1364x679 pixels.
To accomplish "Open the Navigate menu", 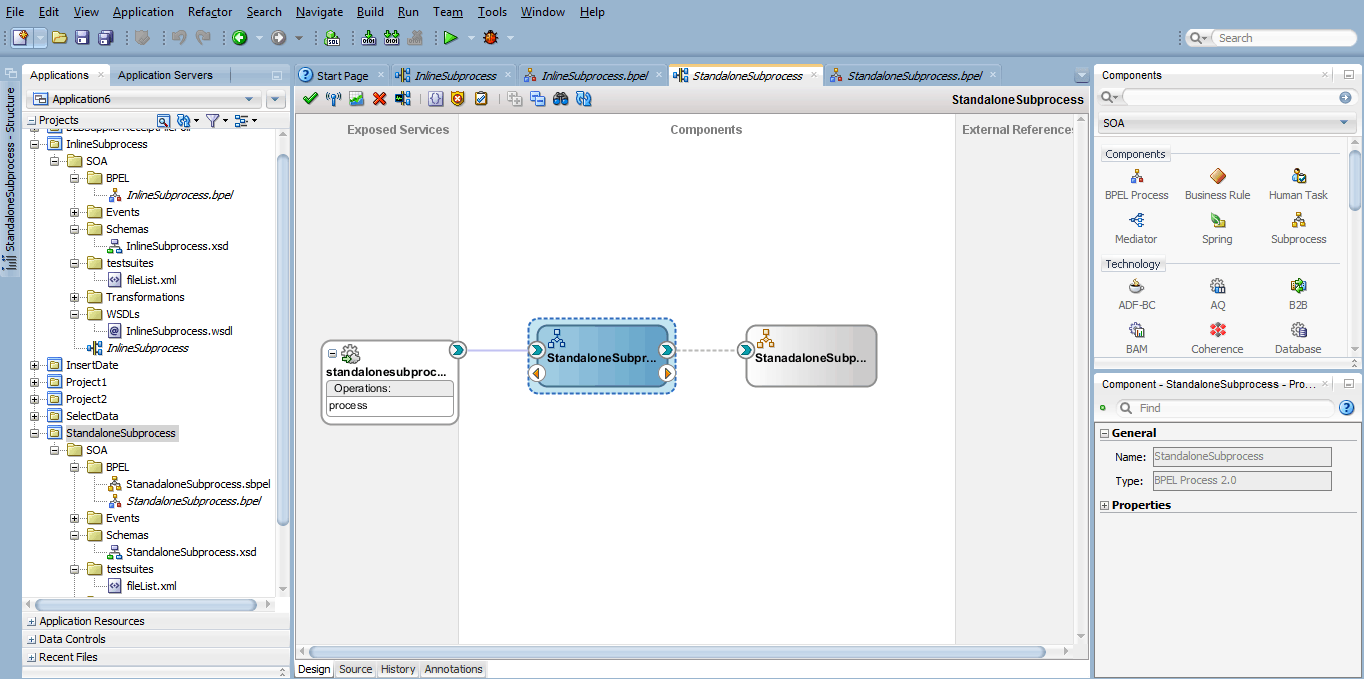I will click(319, 12).
